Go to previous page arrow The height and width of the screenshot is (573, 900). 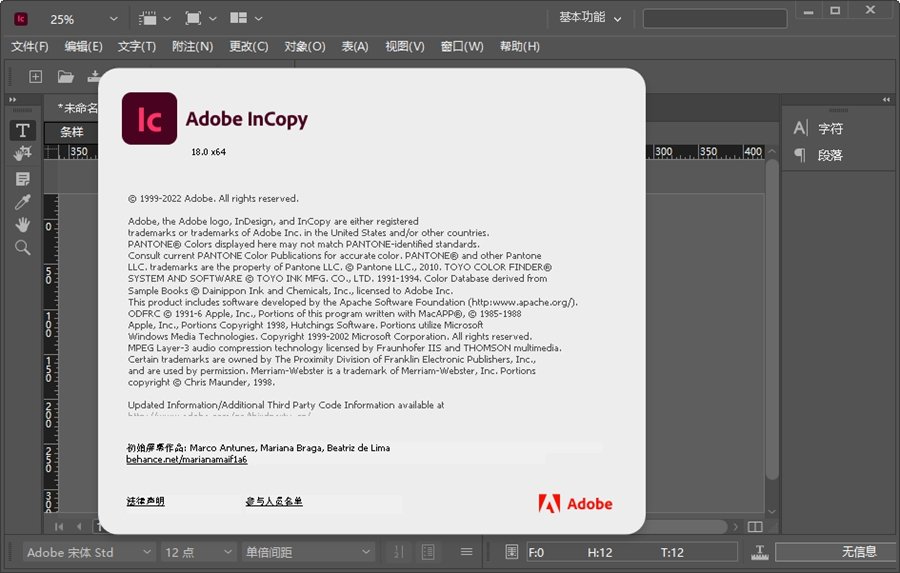click(x=79, y=526)
